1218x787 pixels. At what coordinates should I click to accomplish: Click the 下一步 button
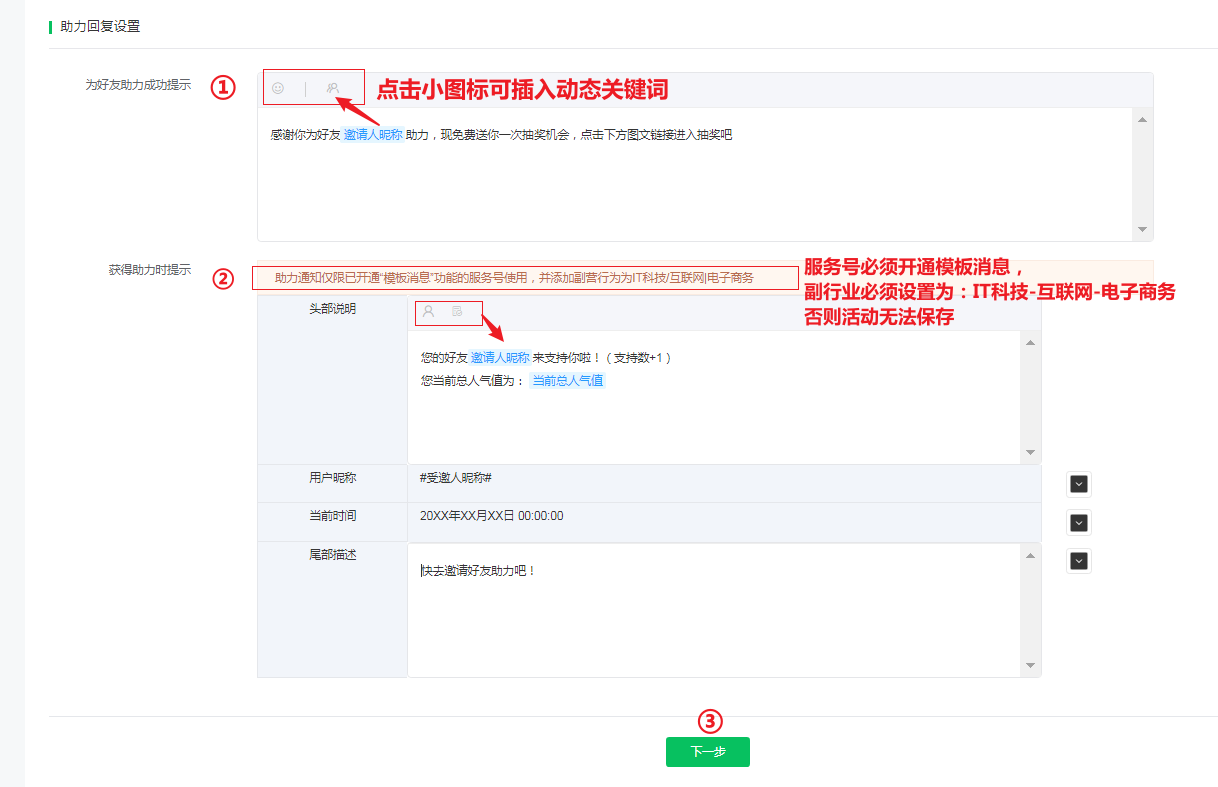click(x=707, y=752)
